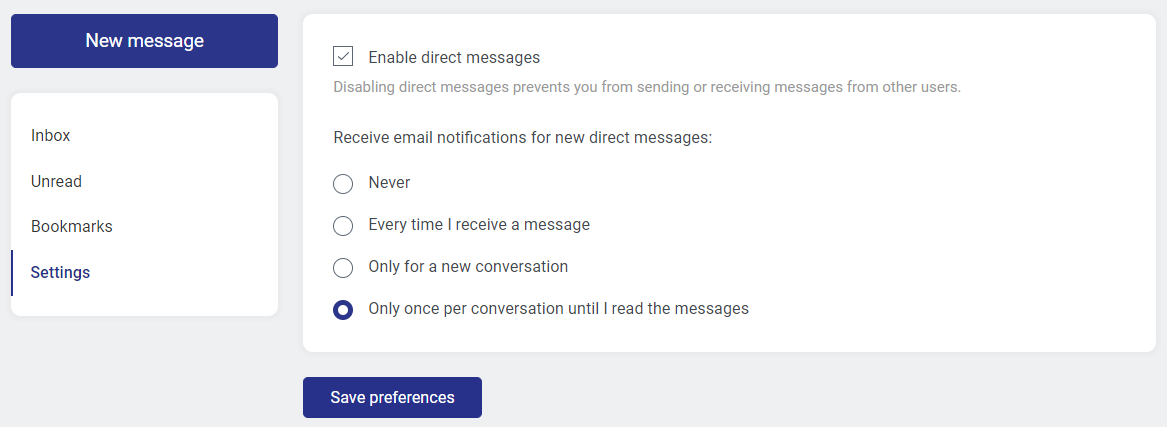Click 'Only once per conversation until I read' text
This screenshot has width=1167, height=427.
558,309
